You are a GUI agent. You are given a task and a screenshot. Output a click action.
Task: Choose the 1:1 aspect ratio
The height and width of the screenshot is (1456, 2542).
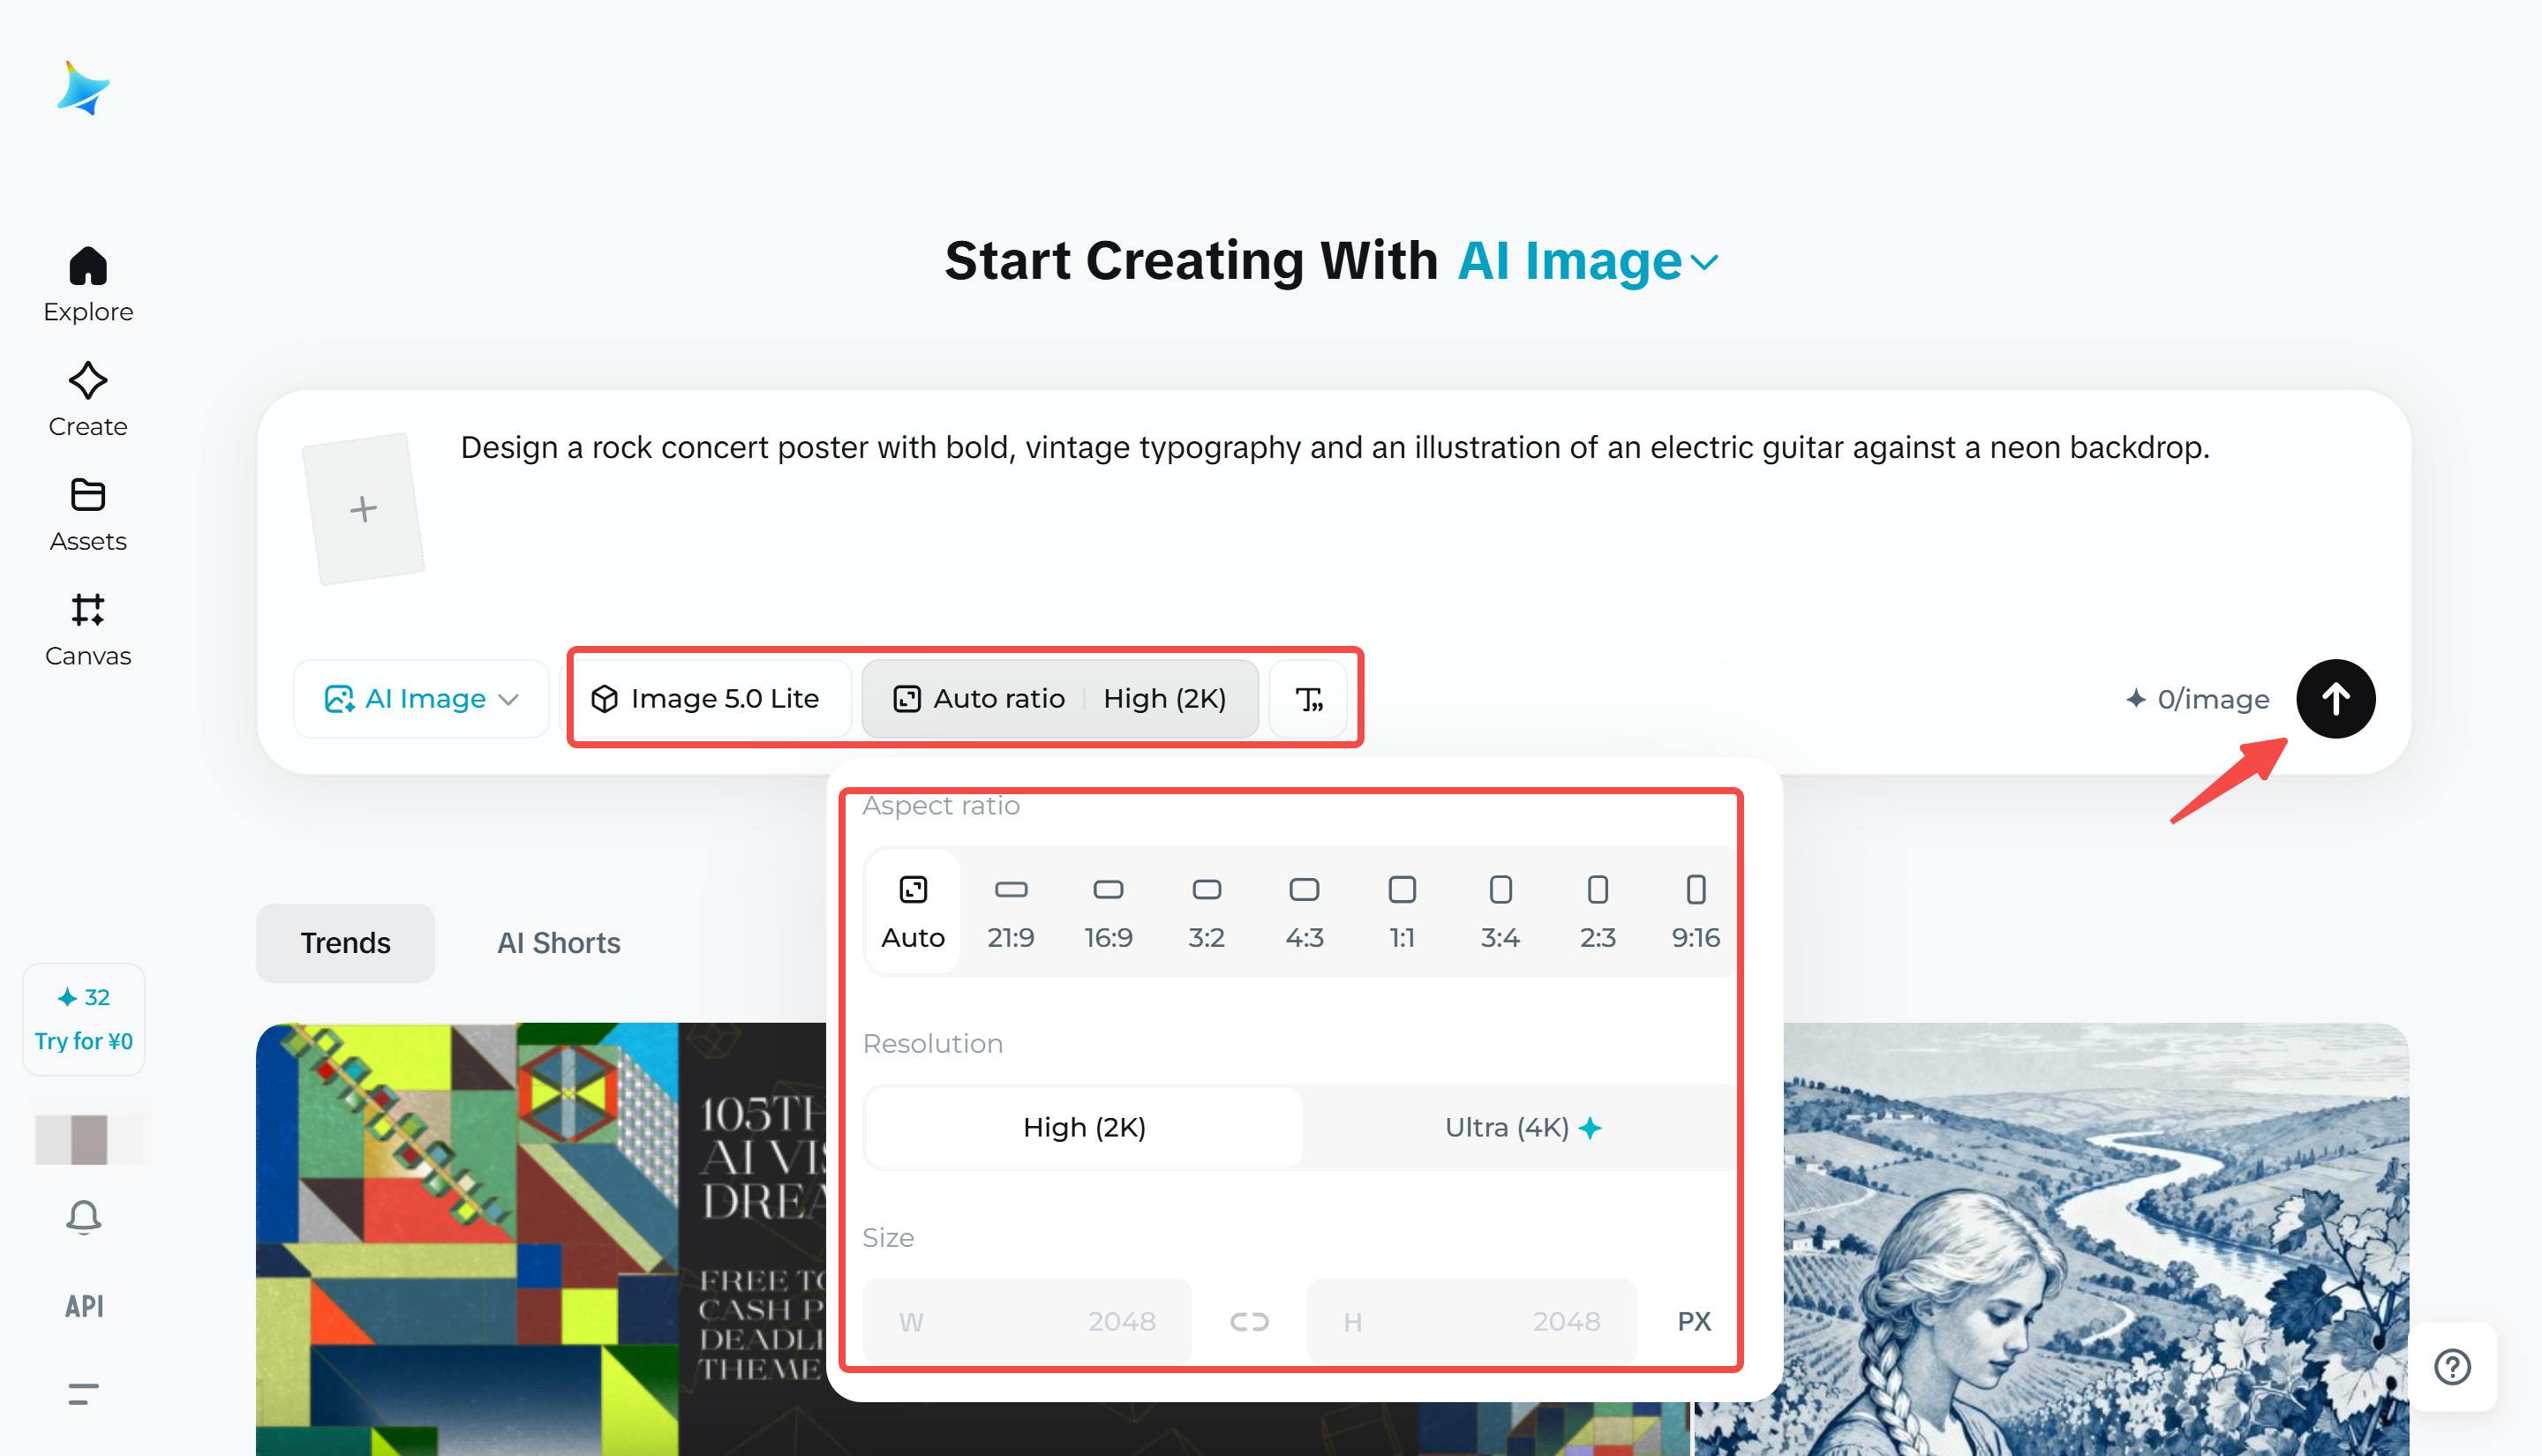click(x=1402, y=911)
